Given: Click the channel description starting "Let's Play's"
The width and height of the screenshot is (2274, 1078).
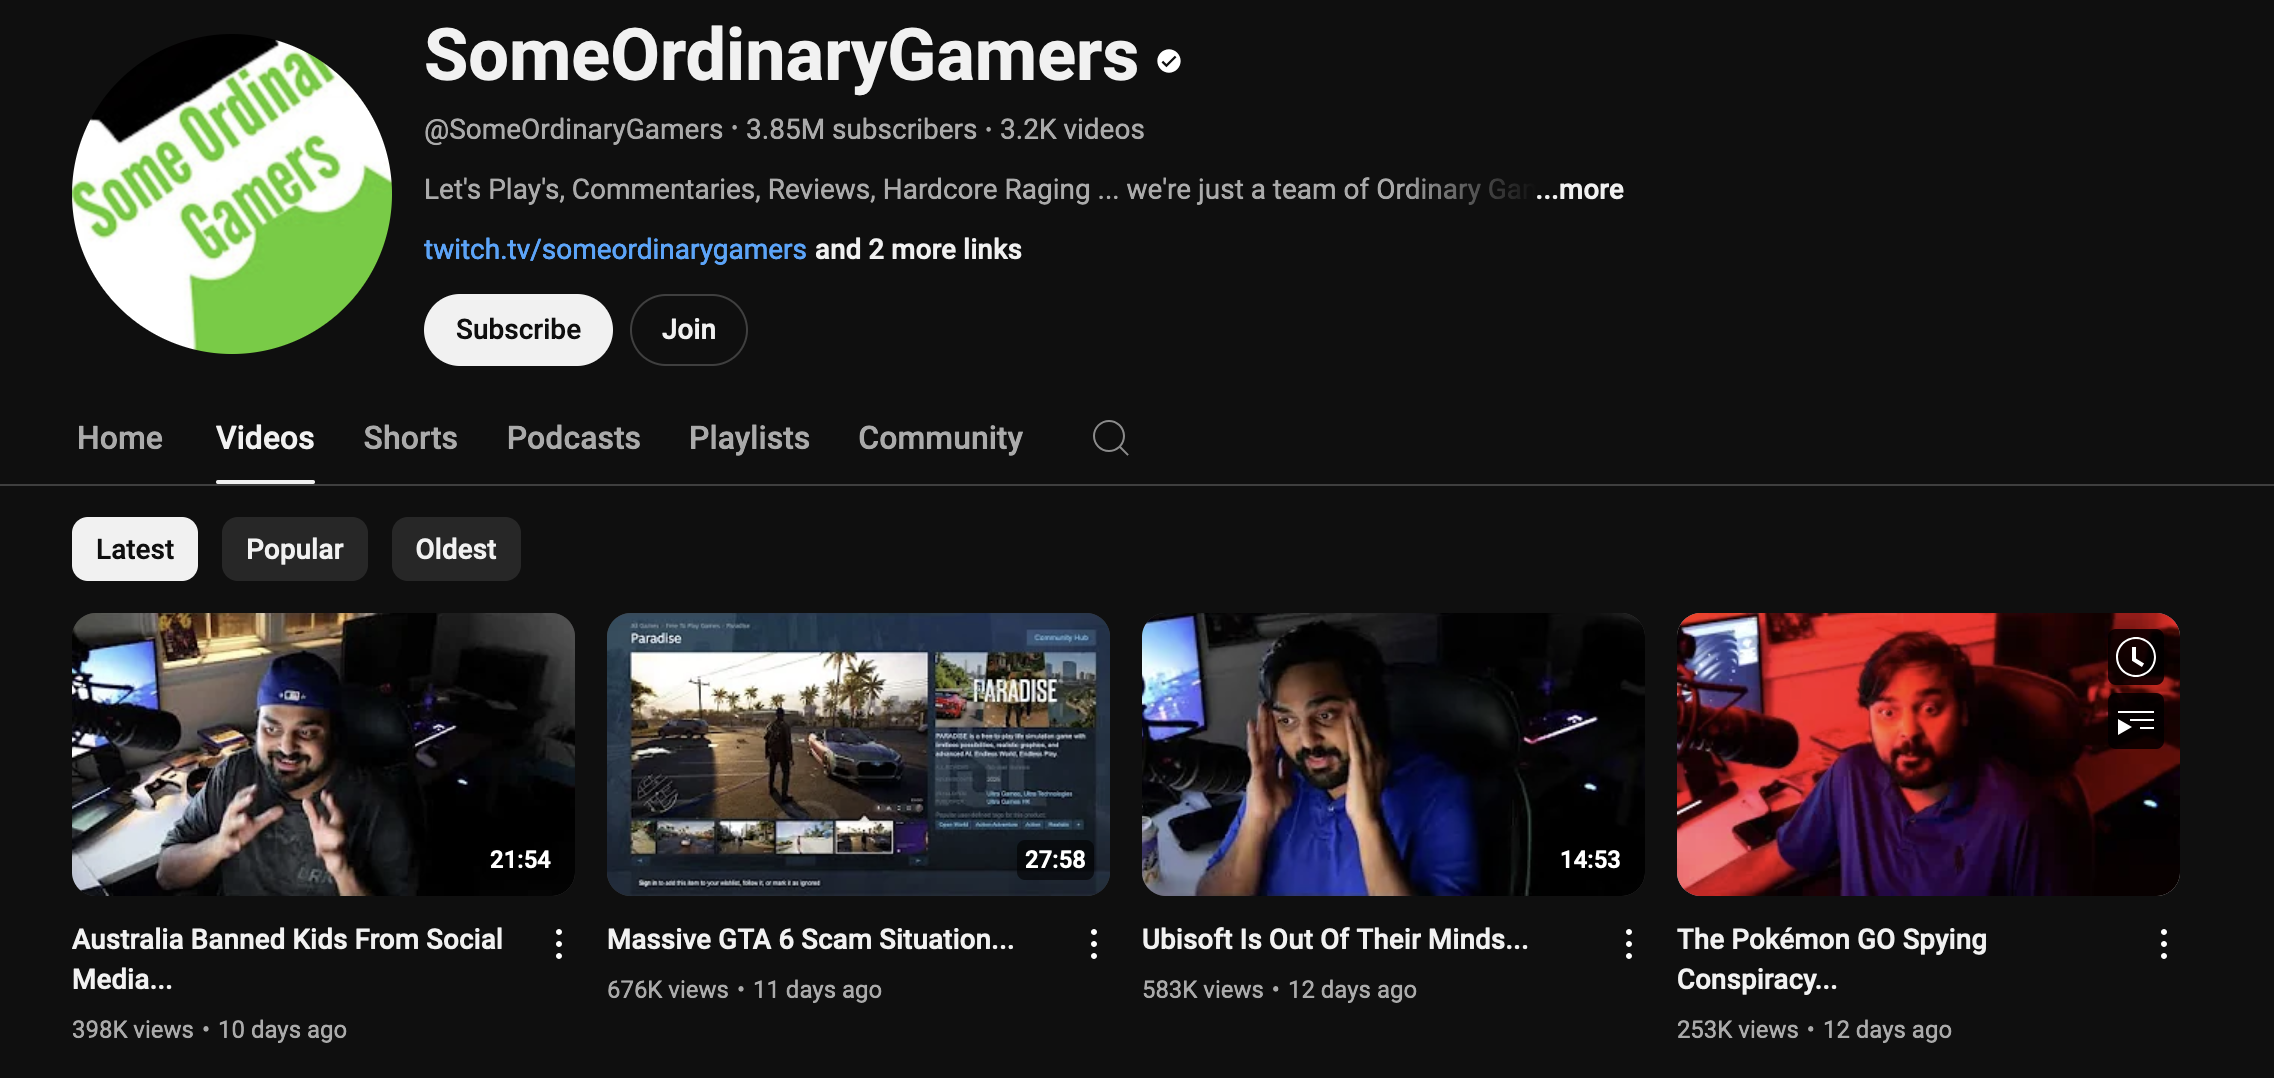Looking at the screenshot, I should click(x=977, y=189).
